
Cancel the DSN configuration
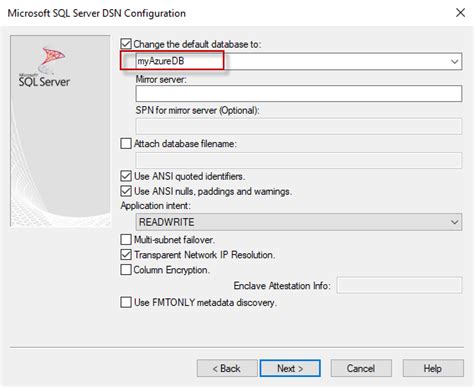(x=361, y=368)
